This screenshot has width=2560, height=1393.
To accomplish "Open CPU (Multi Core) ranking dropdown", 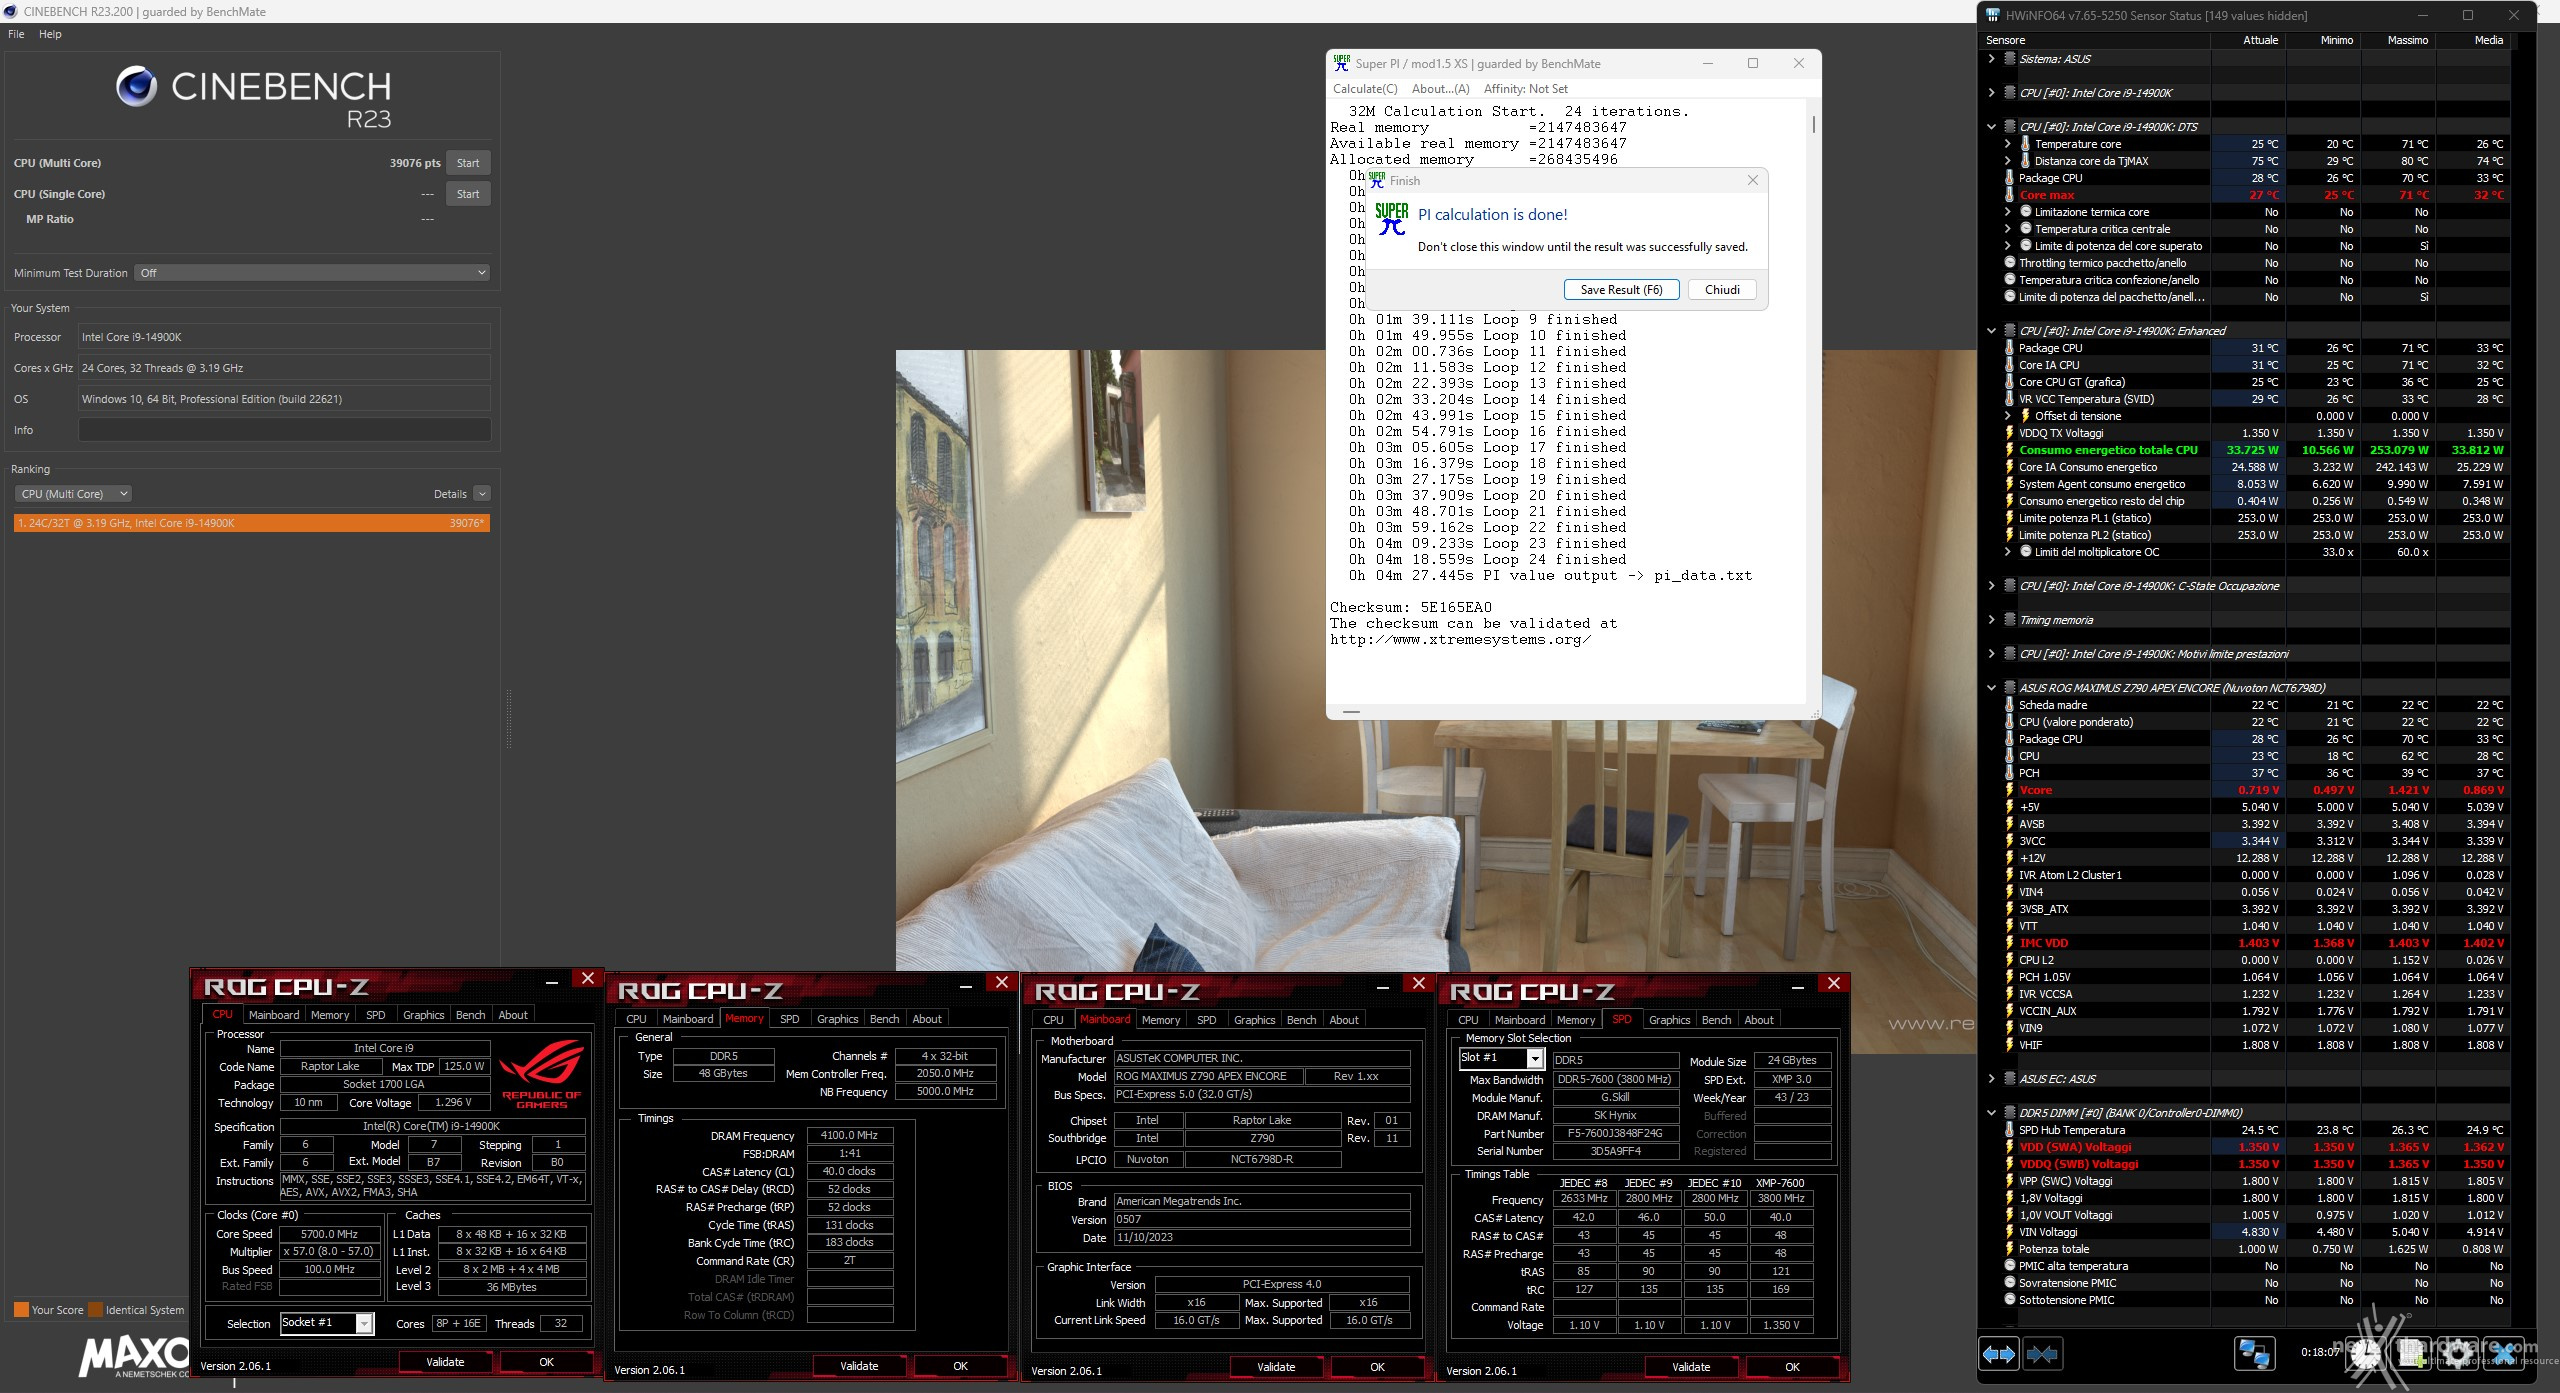I will pyautogui.click(x=73, y=494).
